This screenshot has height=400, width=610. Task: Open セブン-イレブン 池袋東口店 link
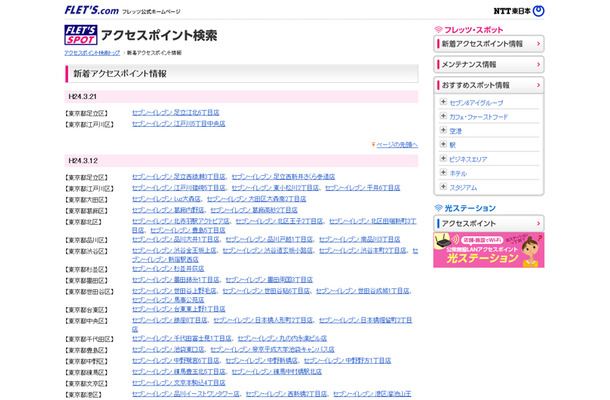(x=168, y=350)
